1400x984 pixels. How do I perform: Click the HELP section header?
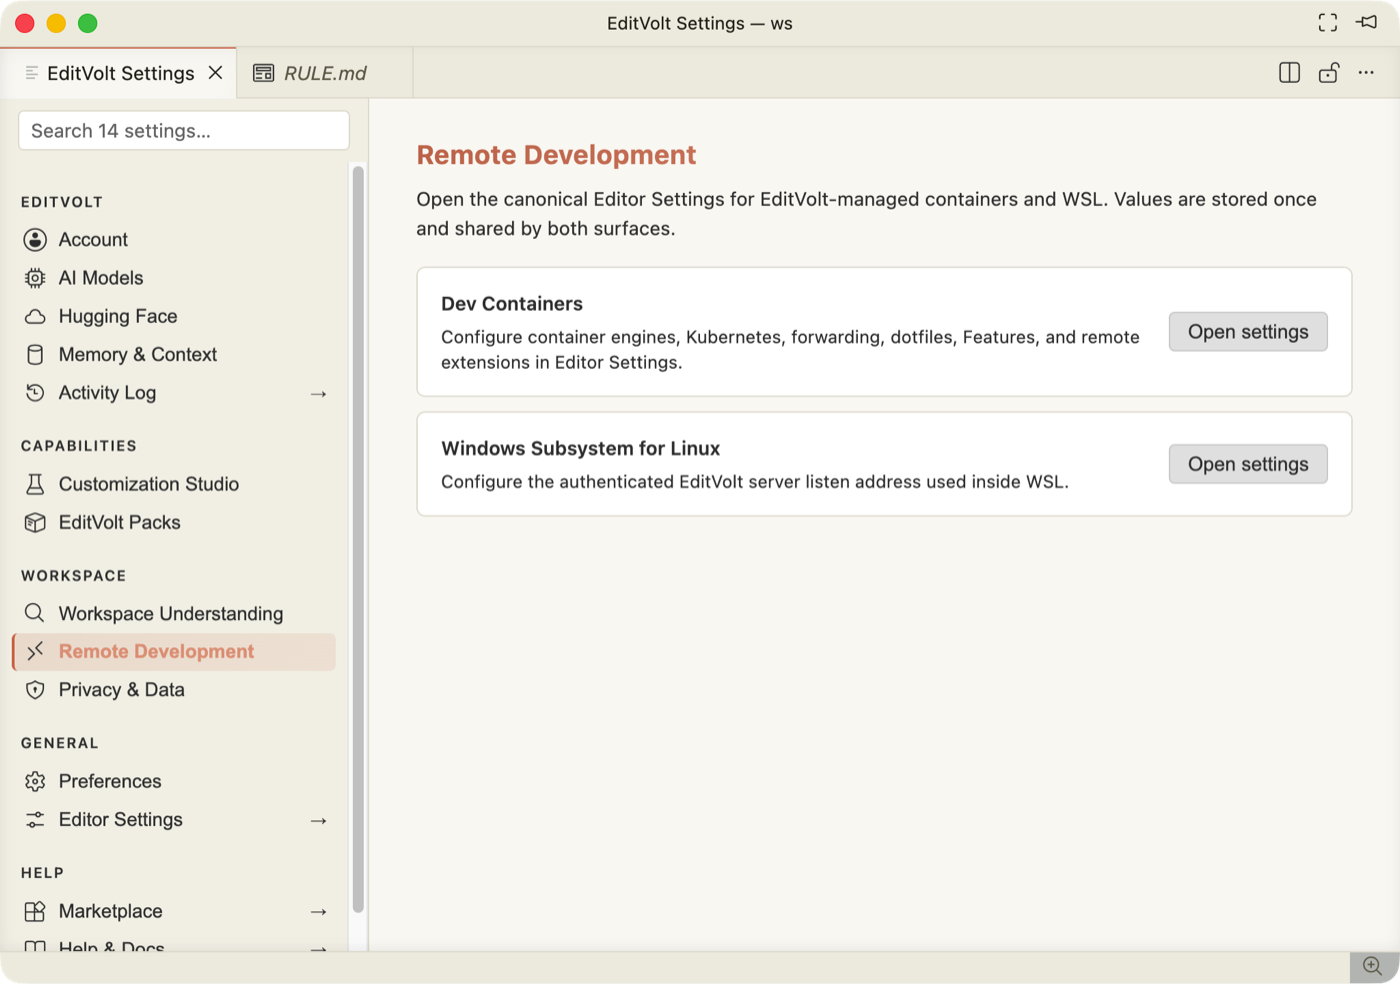point(42,873)
